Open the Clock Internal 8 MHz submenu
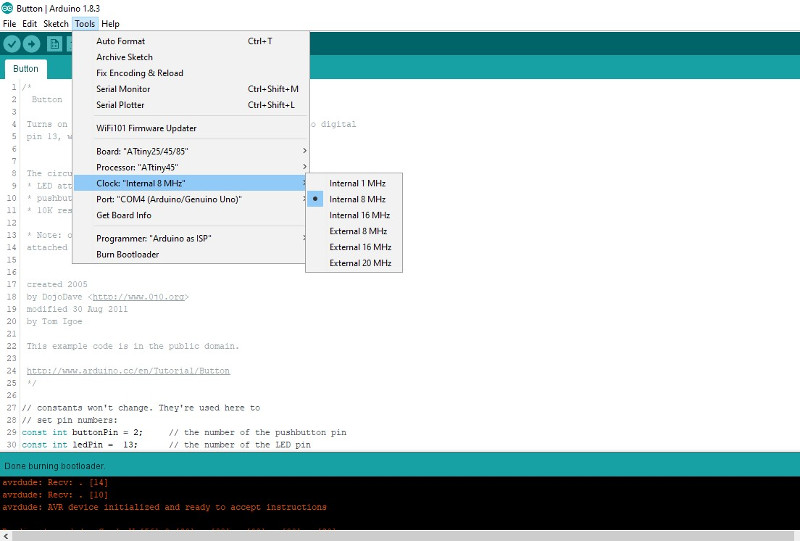Screen dimensions: 800x541 [190, 183]
